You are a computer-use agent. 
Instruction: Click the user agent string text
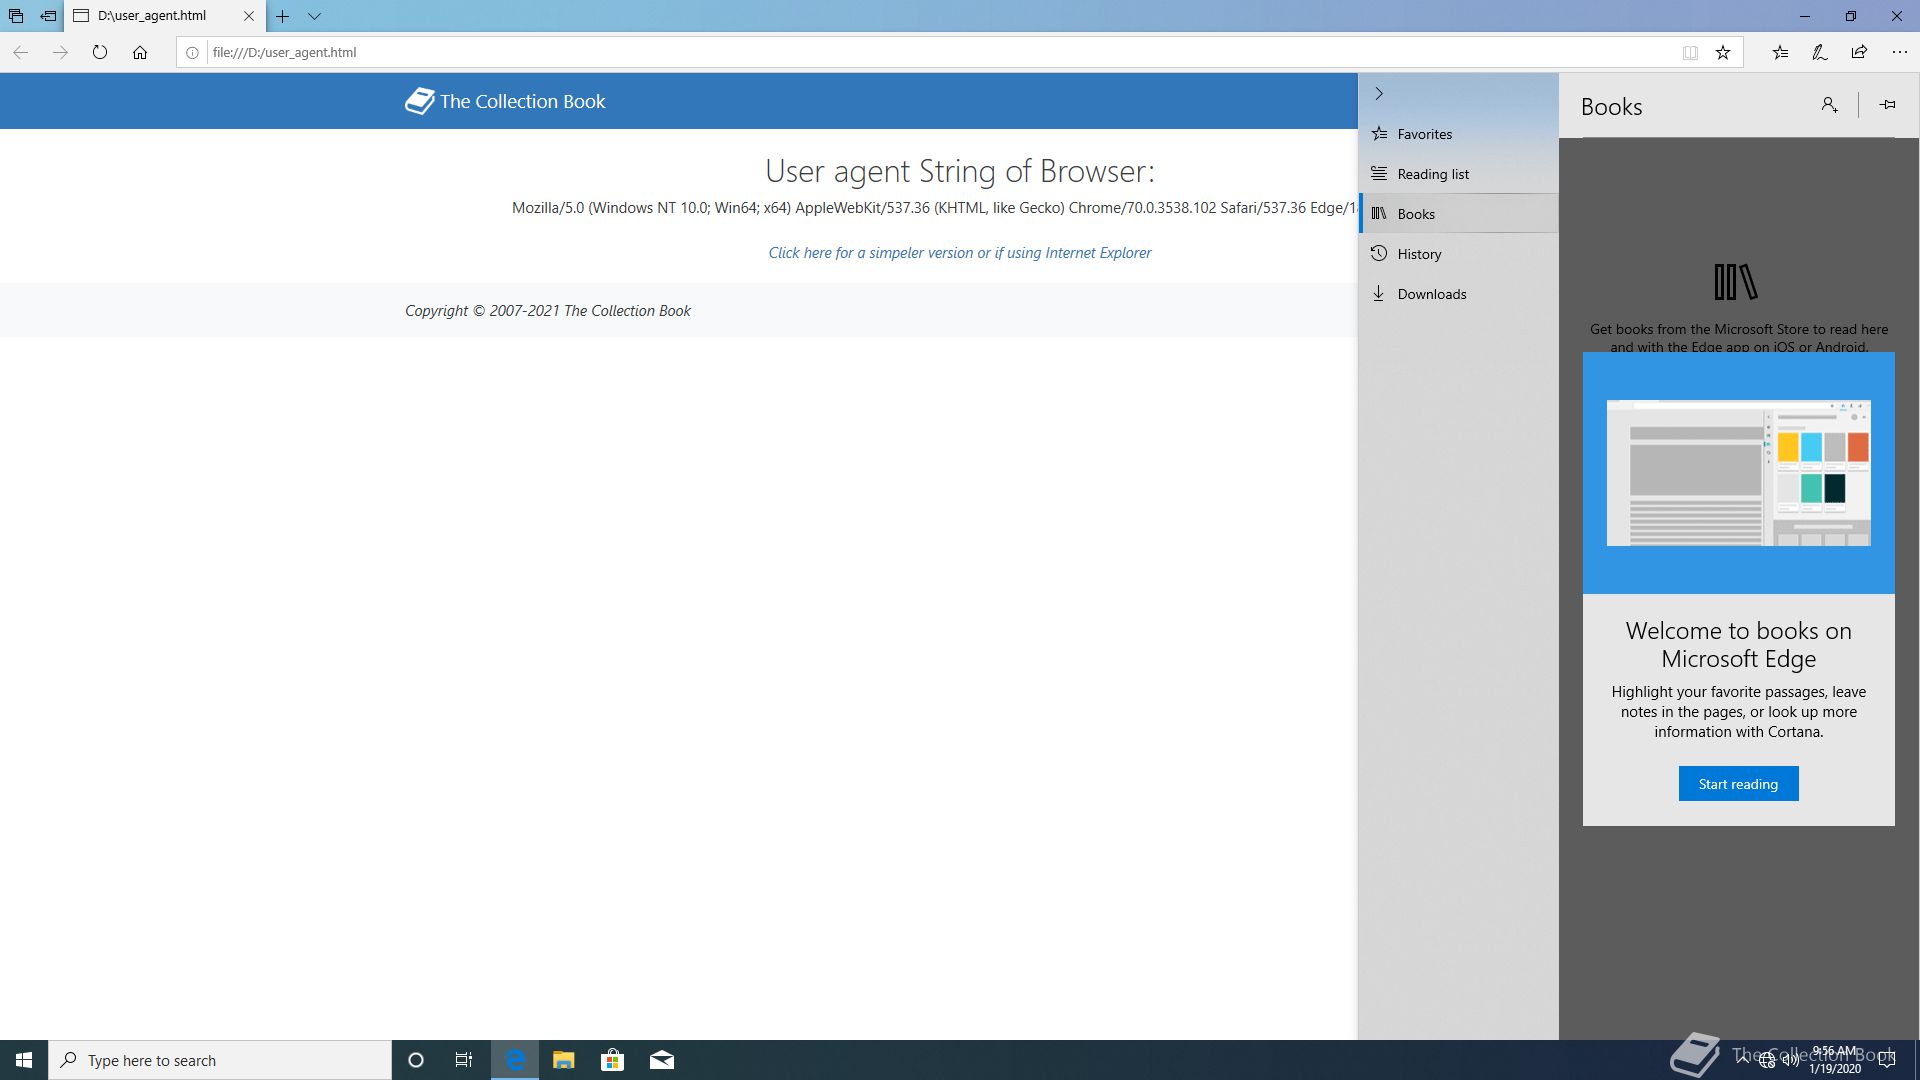[934, 208]
